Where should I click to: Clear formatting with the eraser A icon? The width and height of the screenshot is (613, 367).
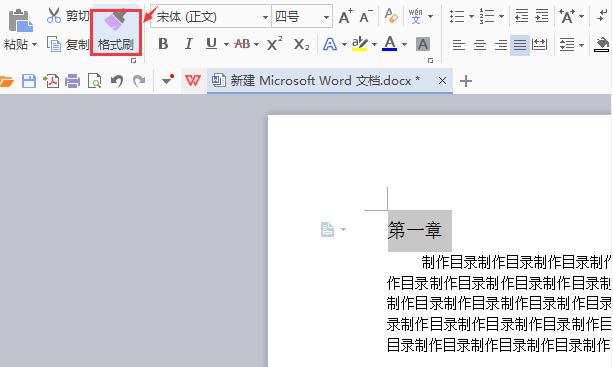tap(391, 16)
